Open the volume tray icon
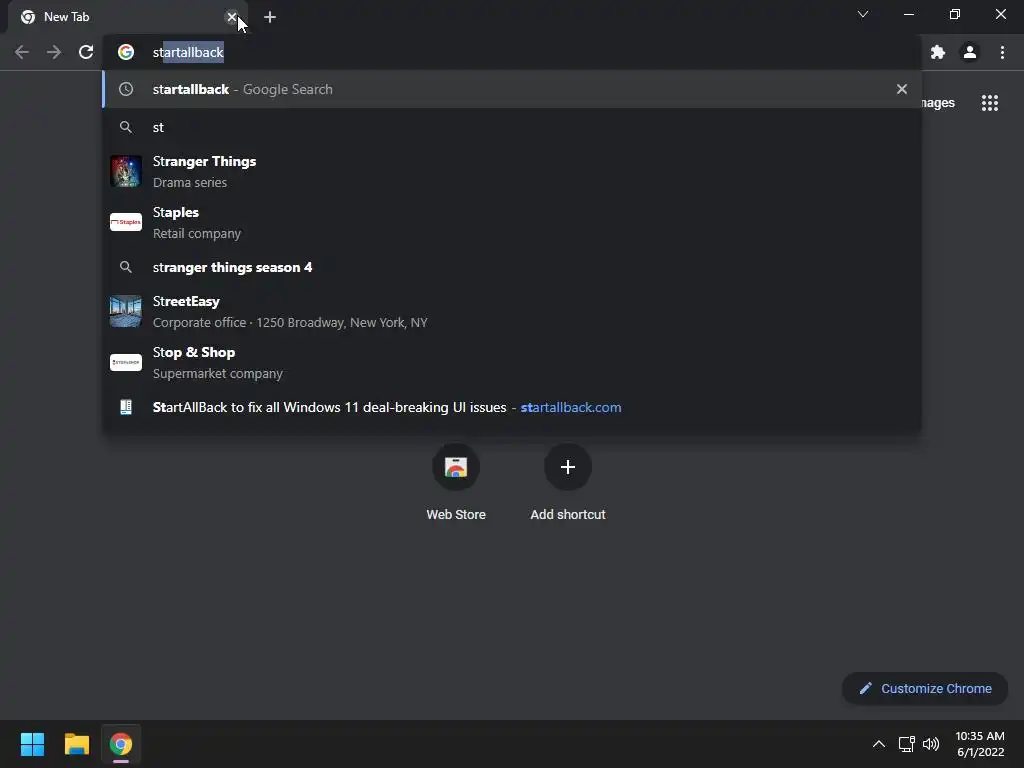1024x768 pixels. click(x=931, y=744)
